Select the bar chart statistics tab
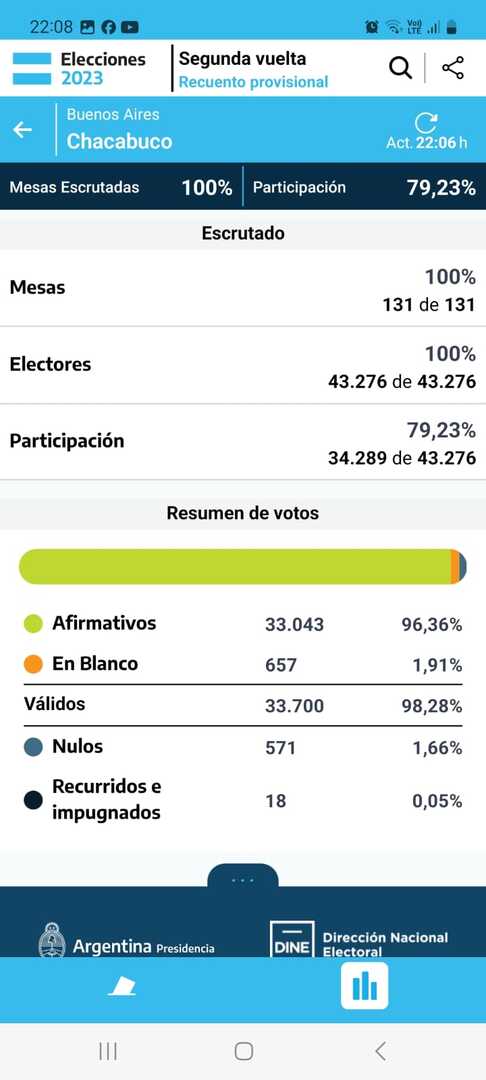Image resolution: width=486 pixels, height=1080 pixels. (364, 986)
